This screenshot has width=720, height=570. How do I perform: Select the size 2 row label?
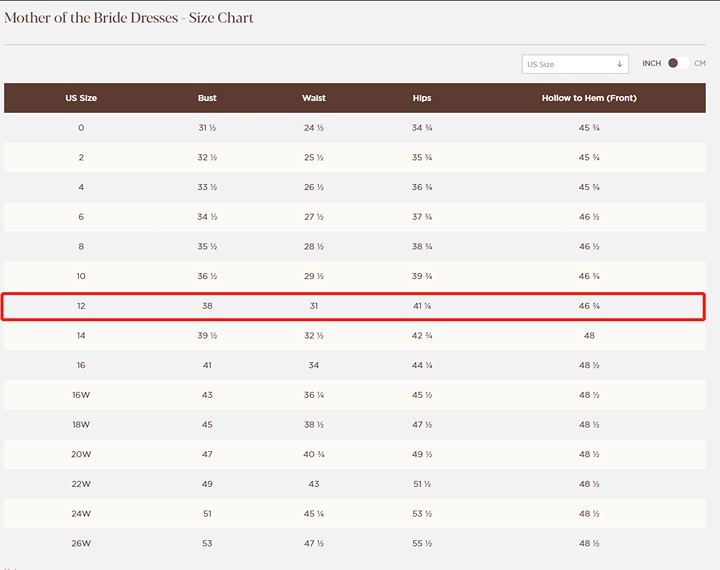coord(81,158)
